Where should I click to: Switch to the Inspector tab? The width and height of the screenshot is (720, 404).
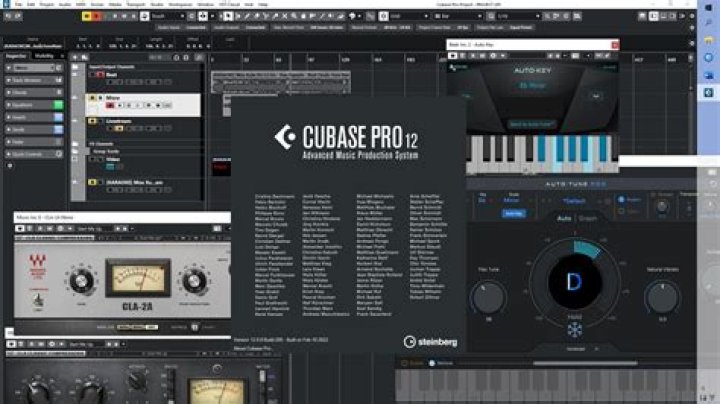click(16, 56)
